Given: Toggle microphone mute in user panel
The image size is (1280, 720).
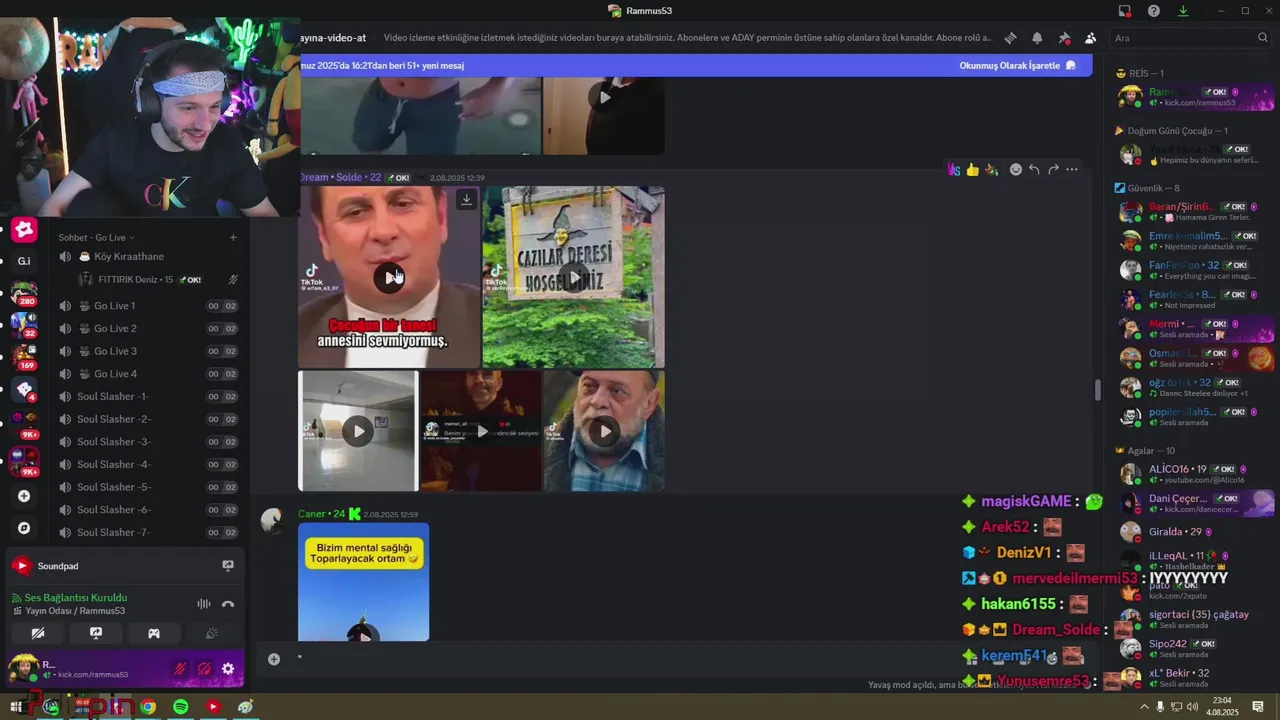Looking at the screenshot, I should 181,669.
